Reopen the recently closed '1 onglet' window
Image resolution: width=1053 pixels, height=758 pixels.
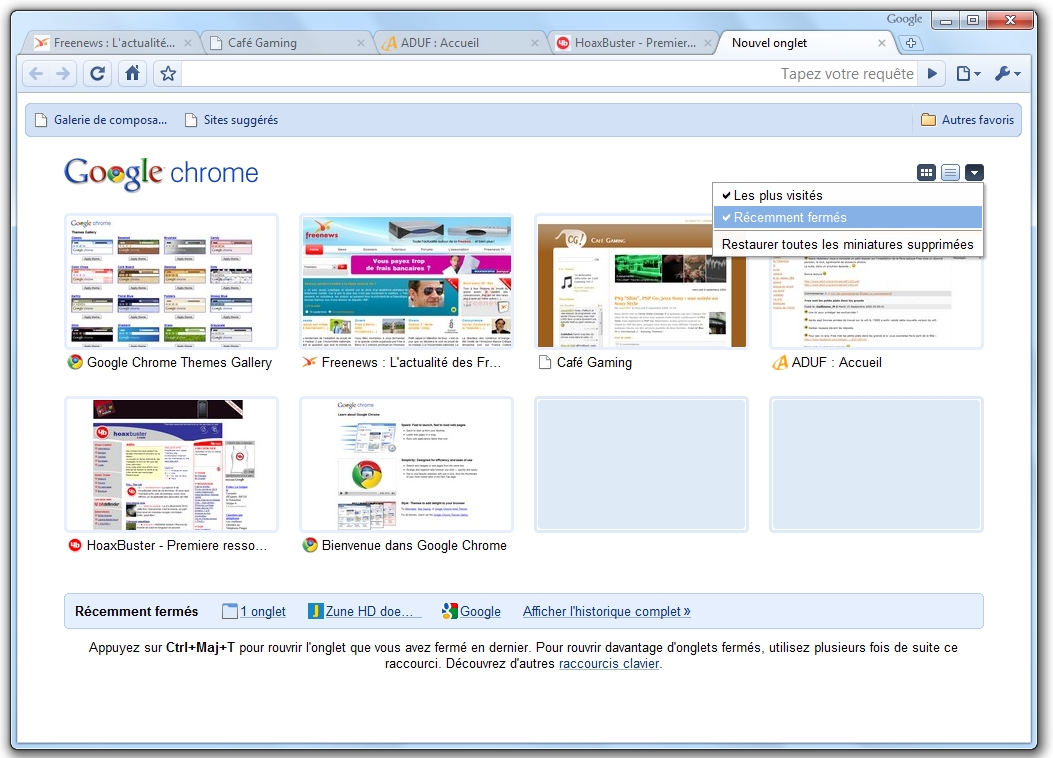pos(254,612)
